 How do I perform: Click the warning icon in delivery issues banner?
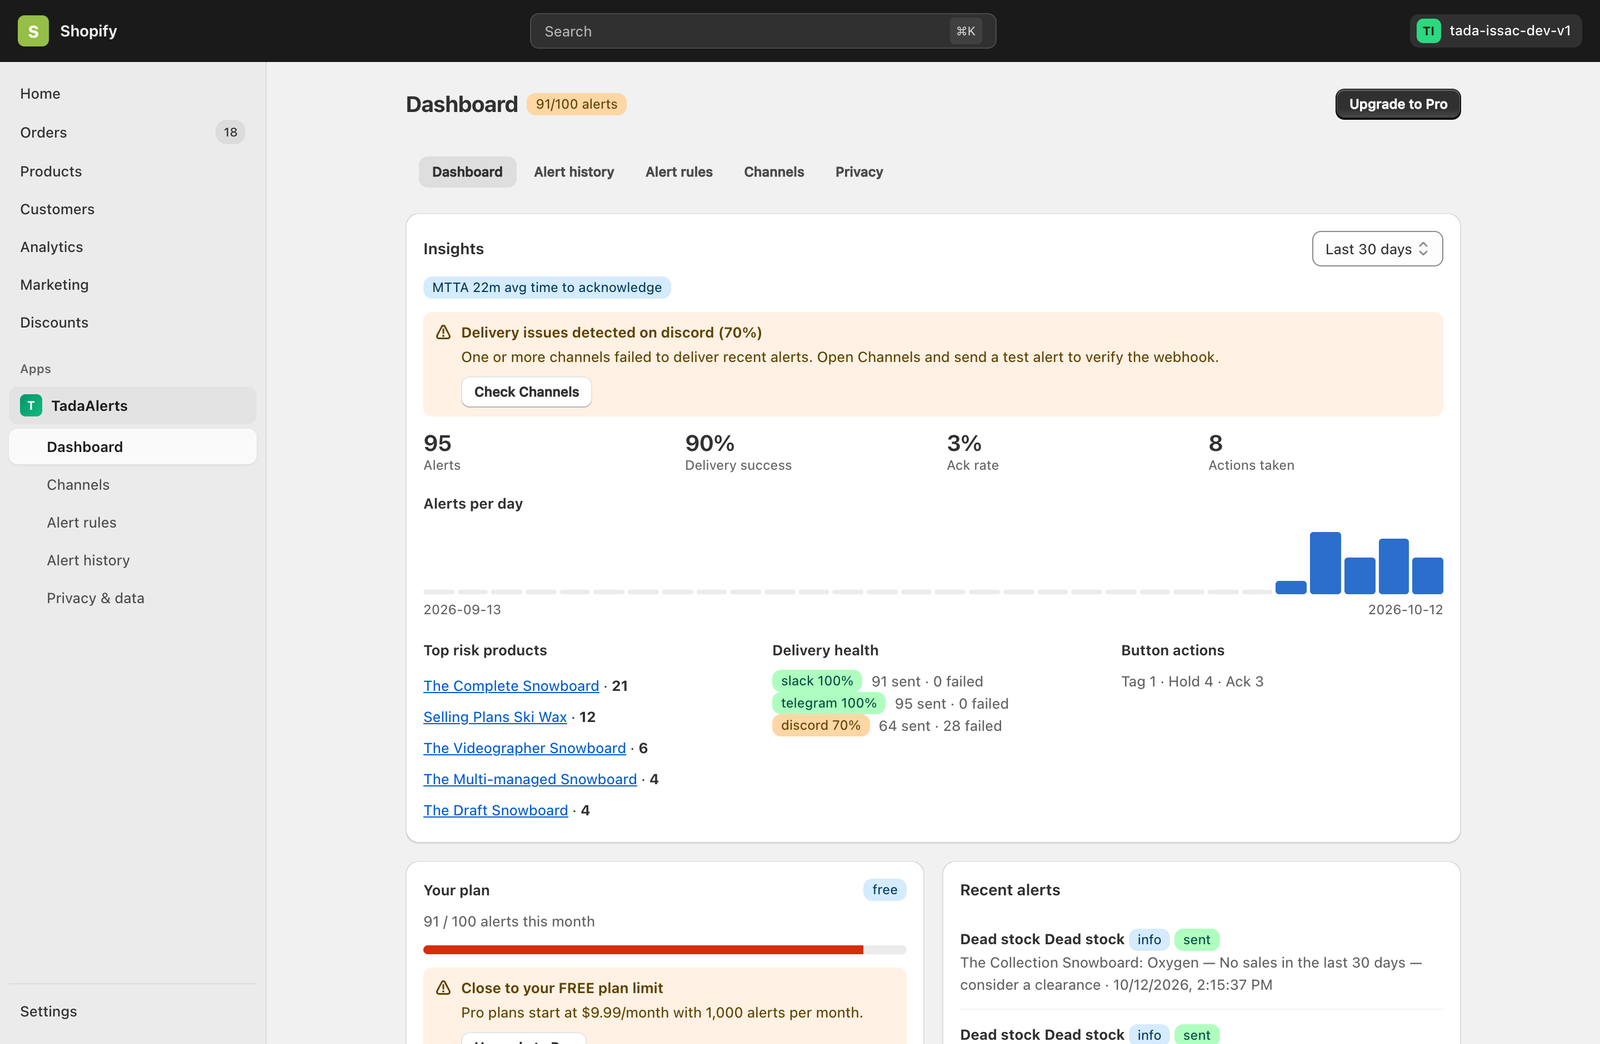[x=443, y=332]
